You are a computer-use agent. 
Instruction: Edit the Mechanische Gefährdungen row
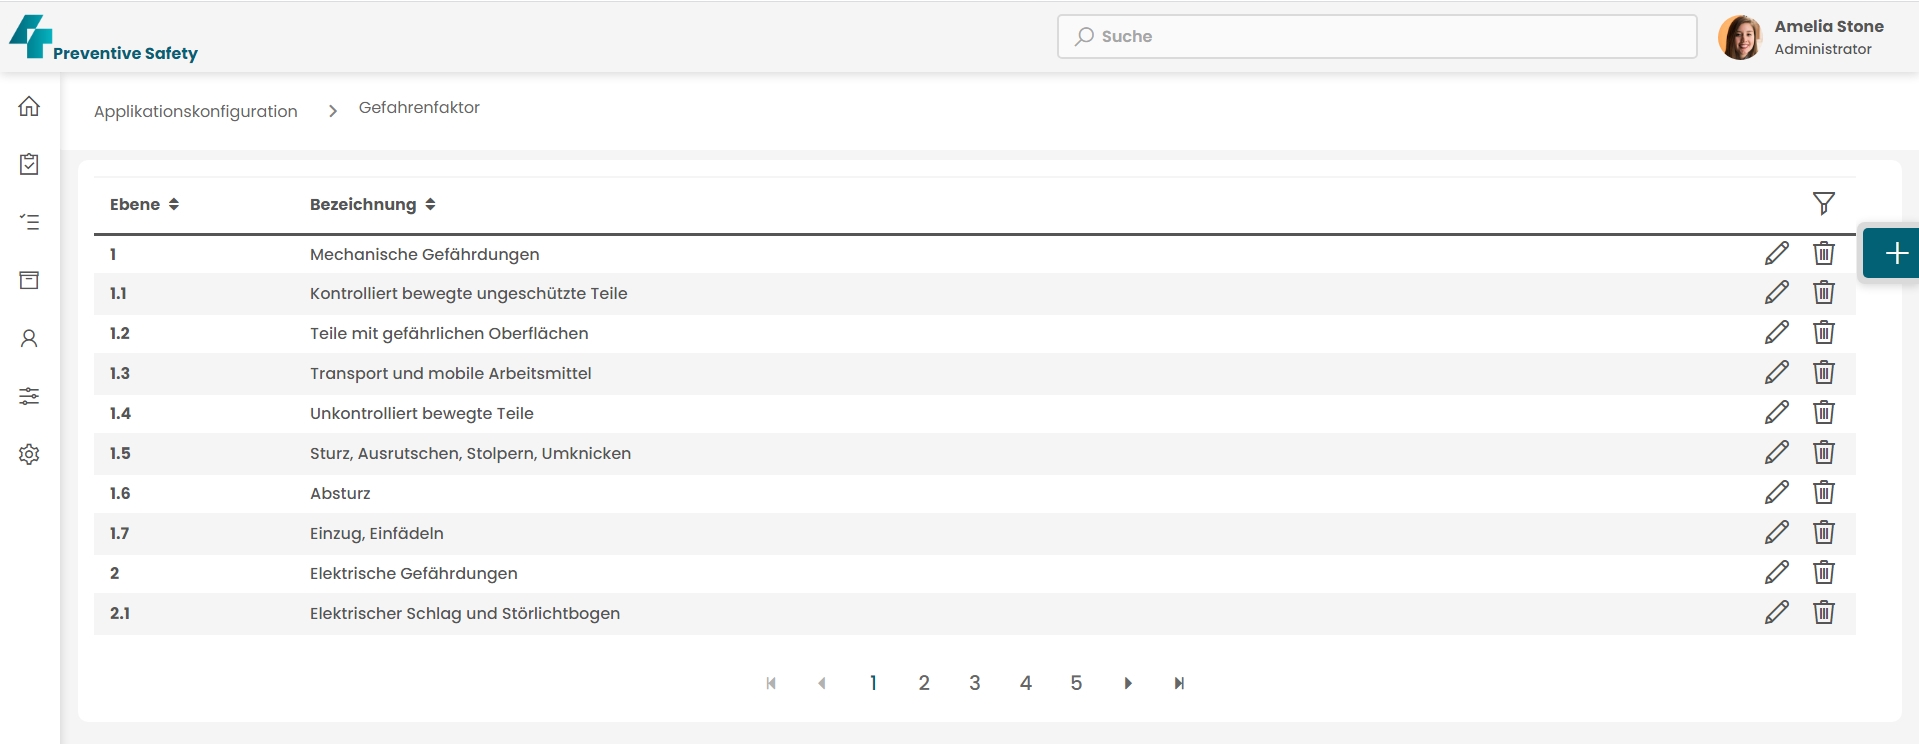[x=1776, y=253]
